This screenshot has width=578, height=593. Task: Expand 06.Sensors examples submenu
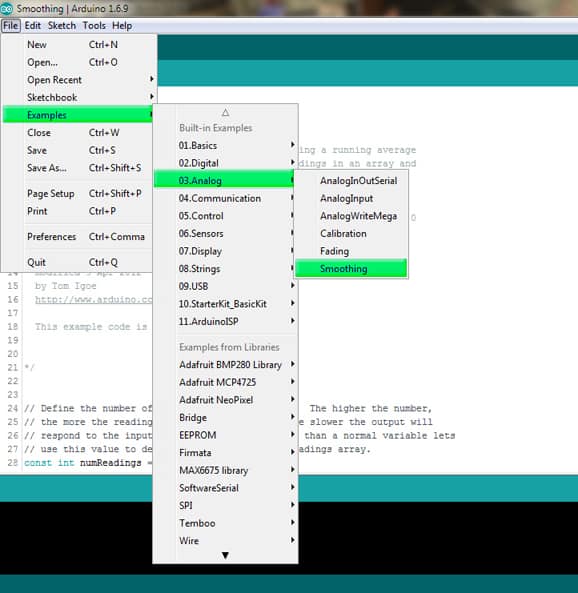tap(225, 234)
